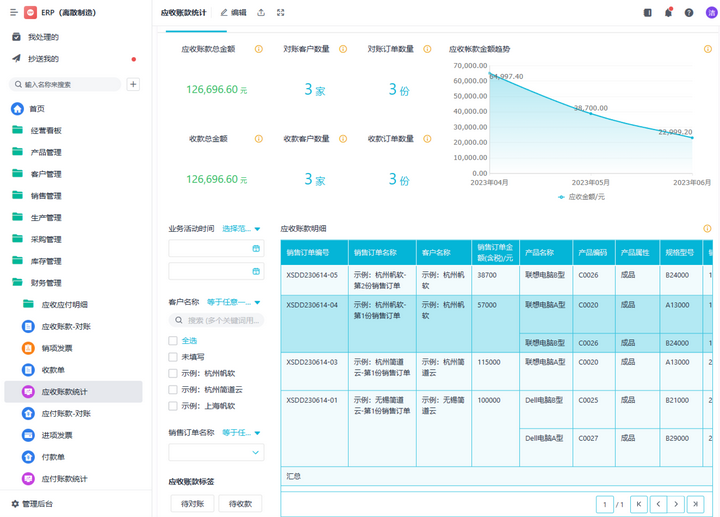Image resolution: width=720 pixels, height=517 pixels.
Task: Open the 首页 home icon item
Action: click(17, 109)
